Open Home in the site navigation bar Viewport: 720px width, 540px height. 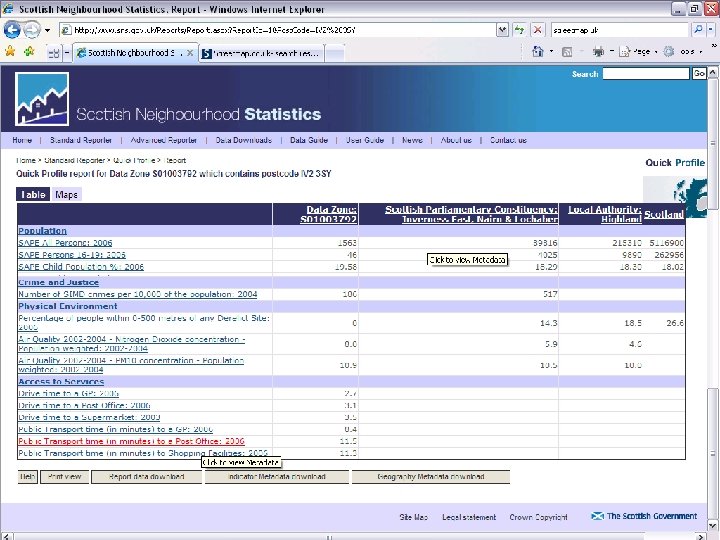click(22, 140)
